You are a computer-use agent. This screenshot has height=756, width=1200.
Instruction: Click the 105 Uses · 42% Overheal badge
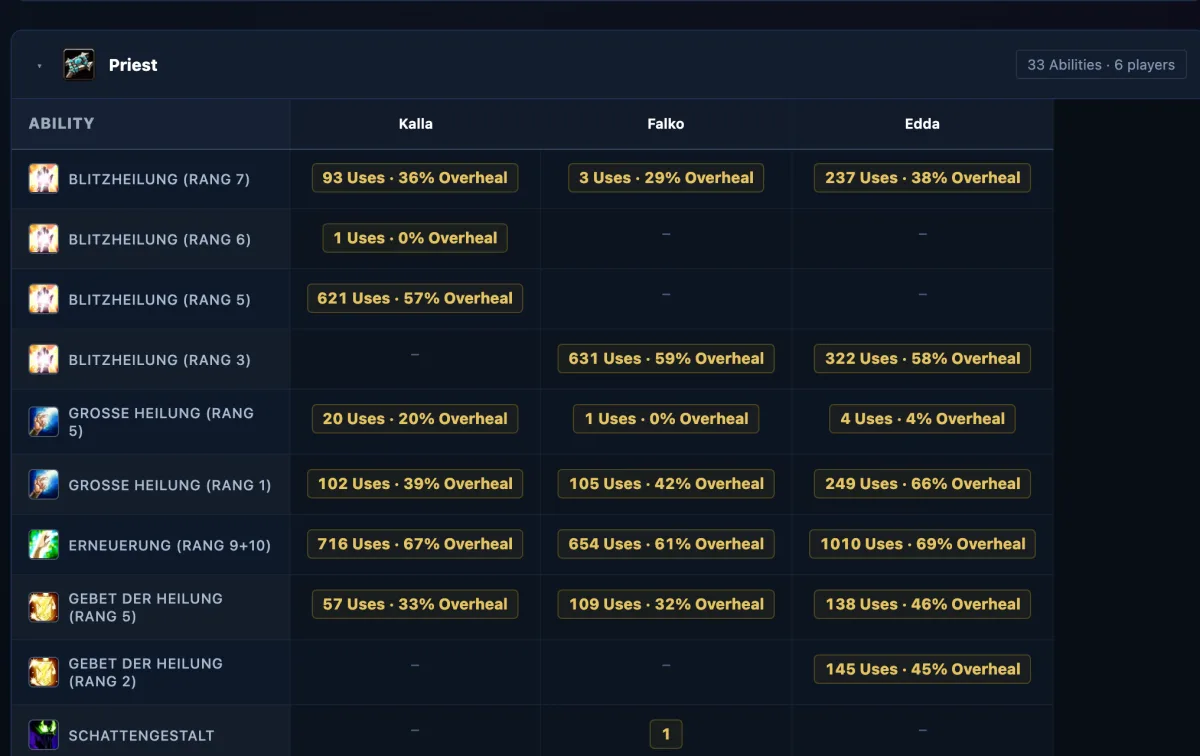pyautogui.click(x=666, y=484)
